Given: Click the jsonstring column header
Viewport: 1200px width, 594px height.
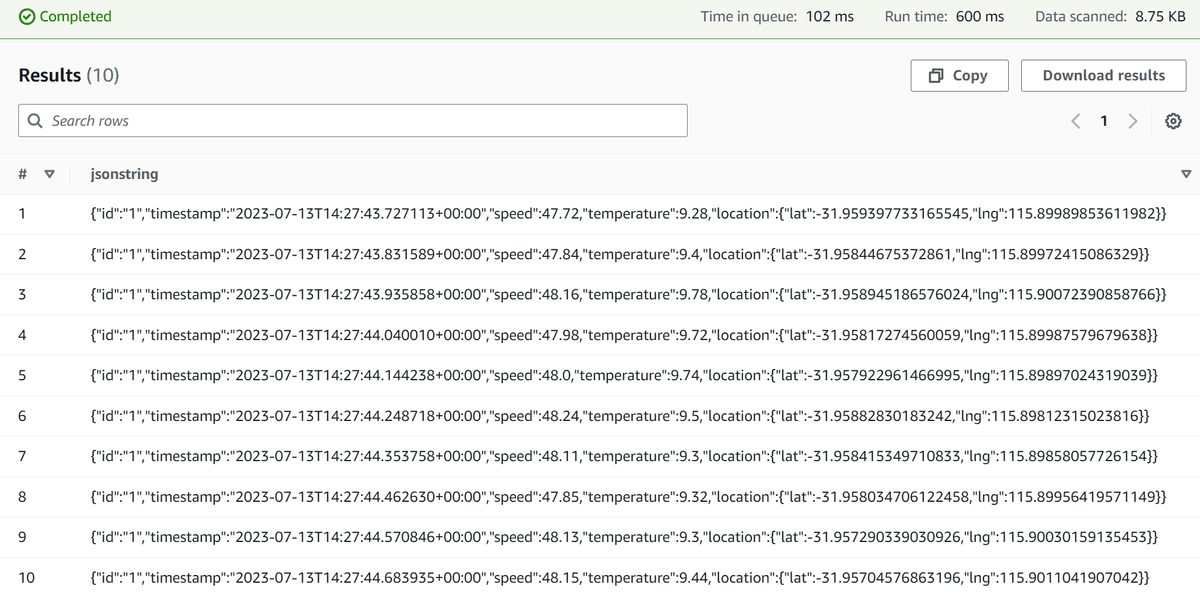Looking at the screenshot, I should click(124, 173).
